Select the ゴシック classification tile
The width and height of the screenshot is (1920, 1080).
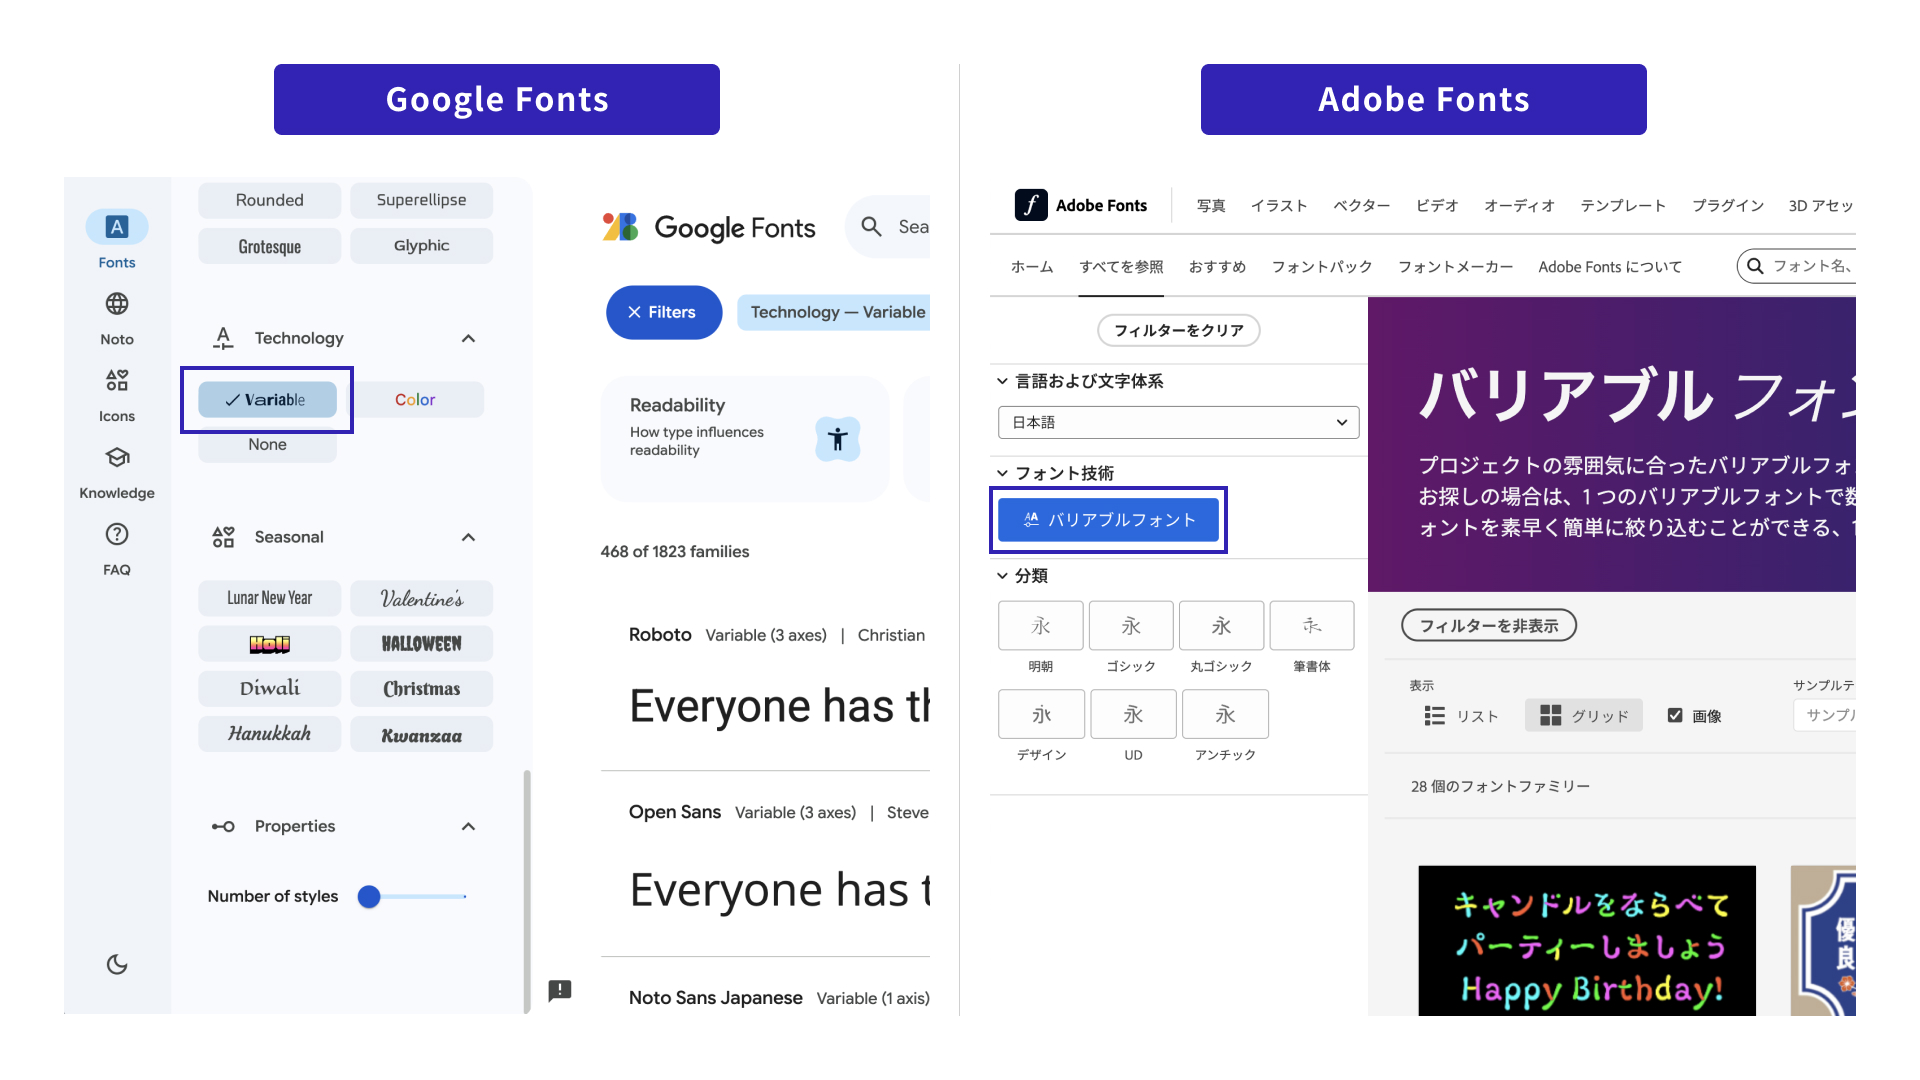pyautogui.click(x=1131, y=626)
